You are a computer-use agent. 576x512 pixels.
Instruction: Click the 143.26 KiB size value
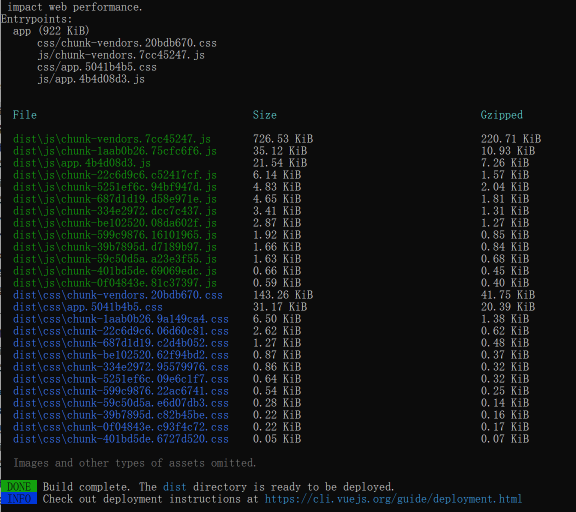click(283, 295)
